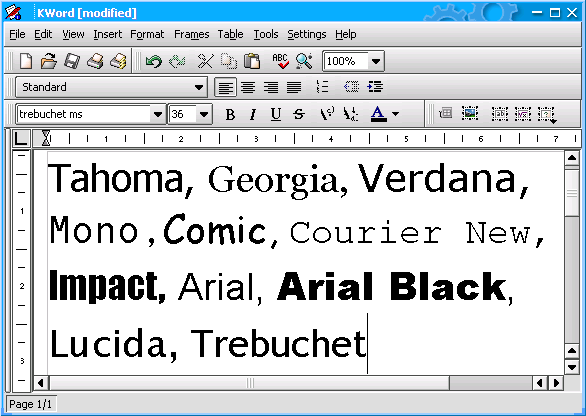Open the Edit menu
Screen dimensions: 586x416
tap(43, 34)
